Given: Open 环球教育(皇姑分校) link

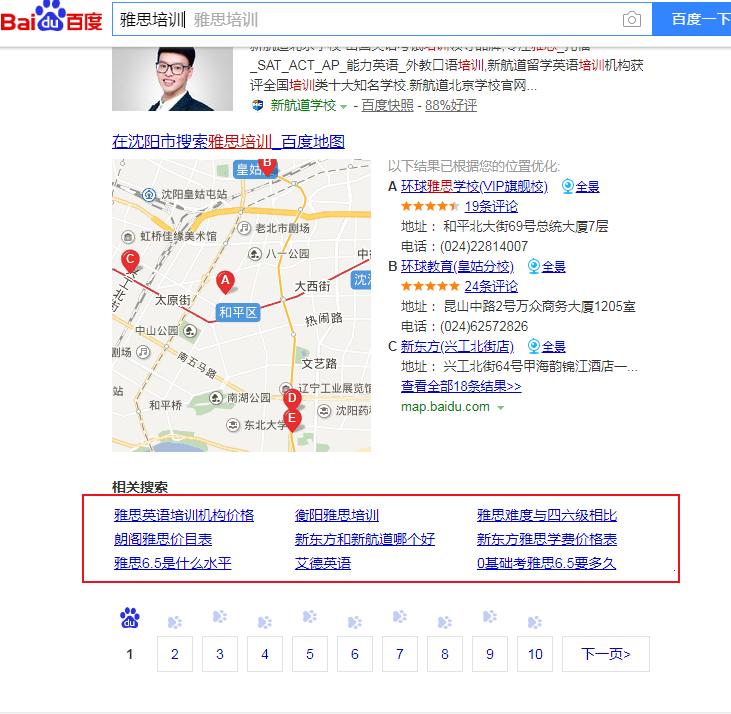Looking at the screenshot, I should [457, 267].
